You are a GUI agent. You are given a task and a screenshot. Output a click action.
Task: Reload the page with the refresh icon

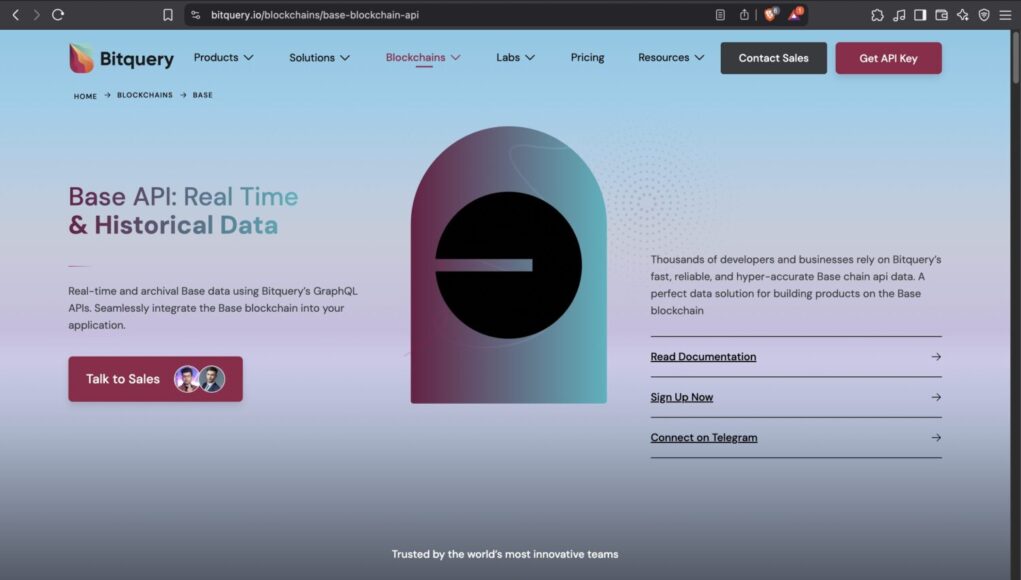pyautogui.click(x=58, y=14)
